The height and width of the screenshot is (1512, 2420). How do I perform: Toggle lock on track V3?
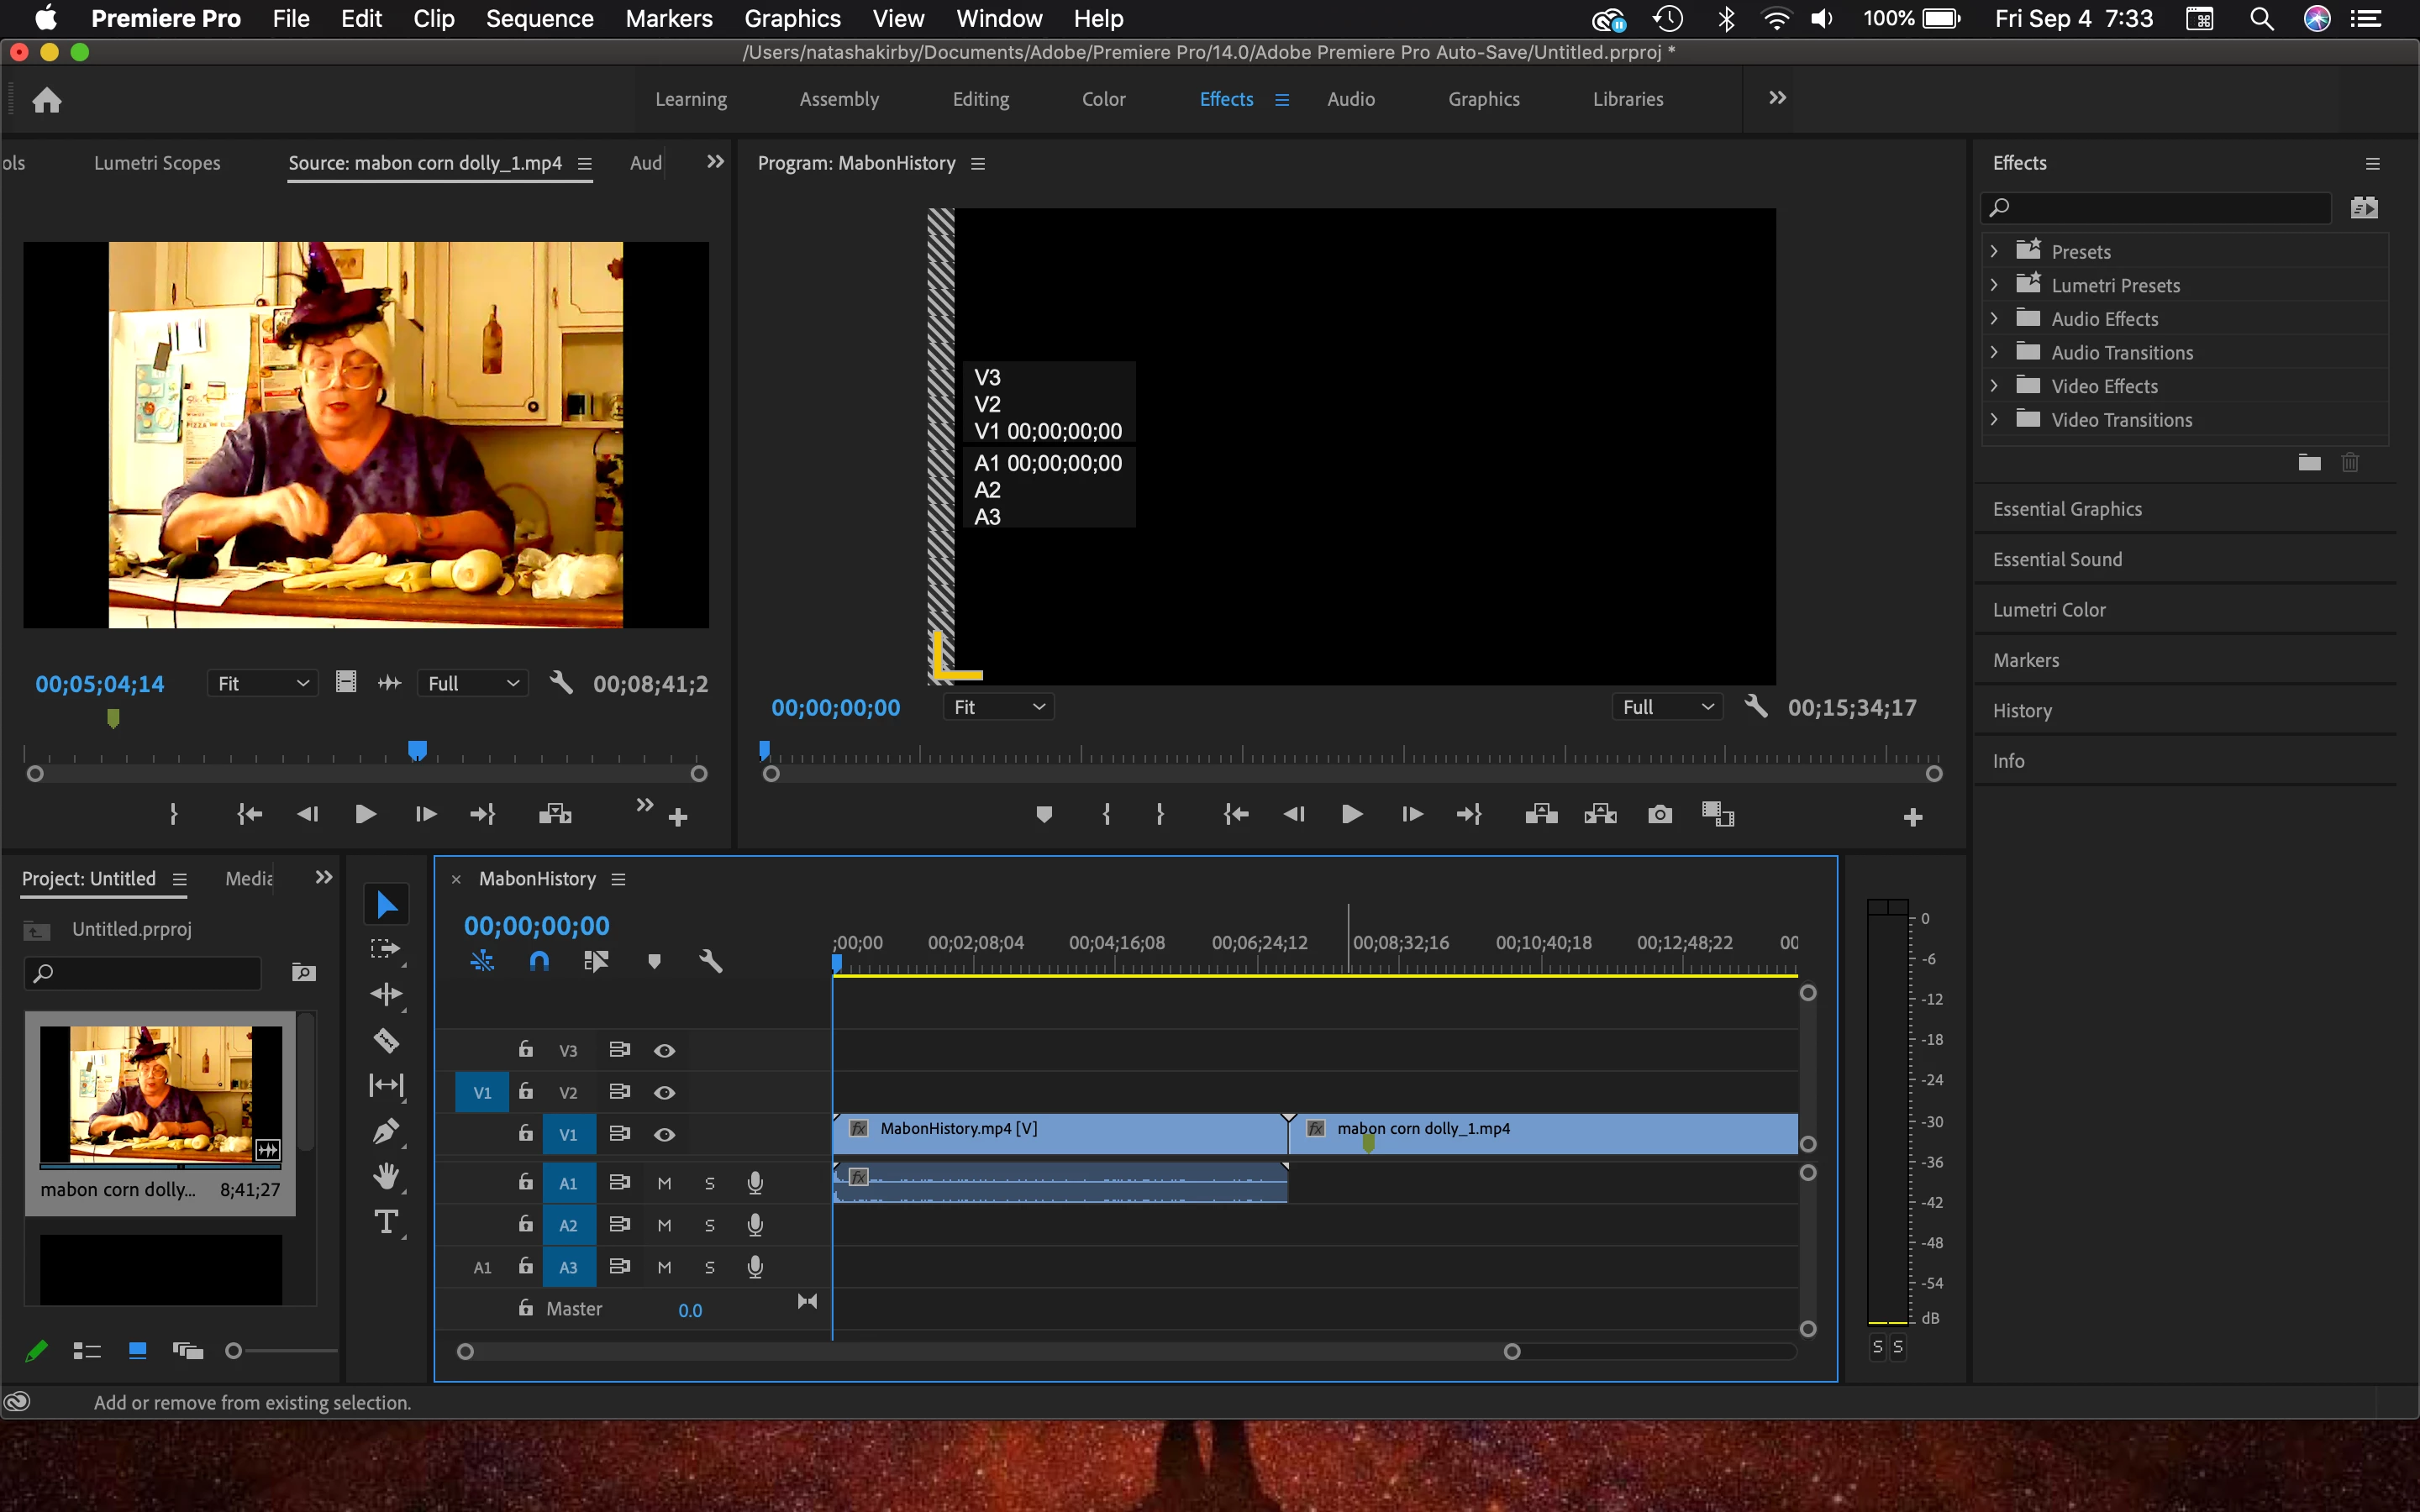[526, 1049]
